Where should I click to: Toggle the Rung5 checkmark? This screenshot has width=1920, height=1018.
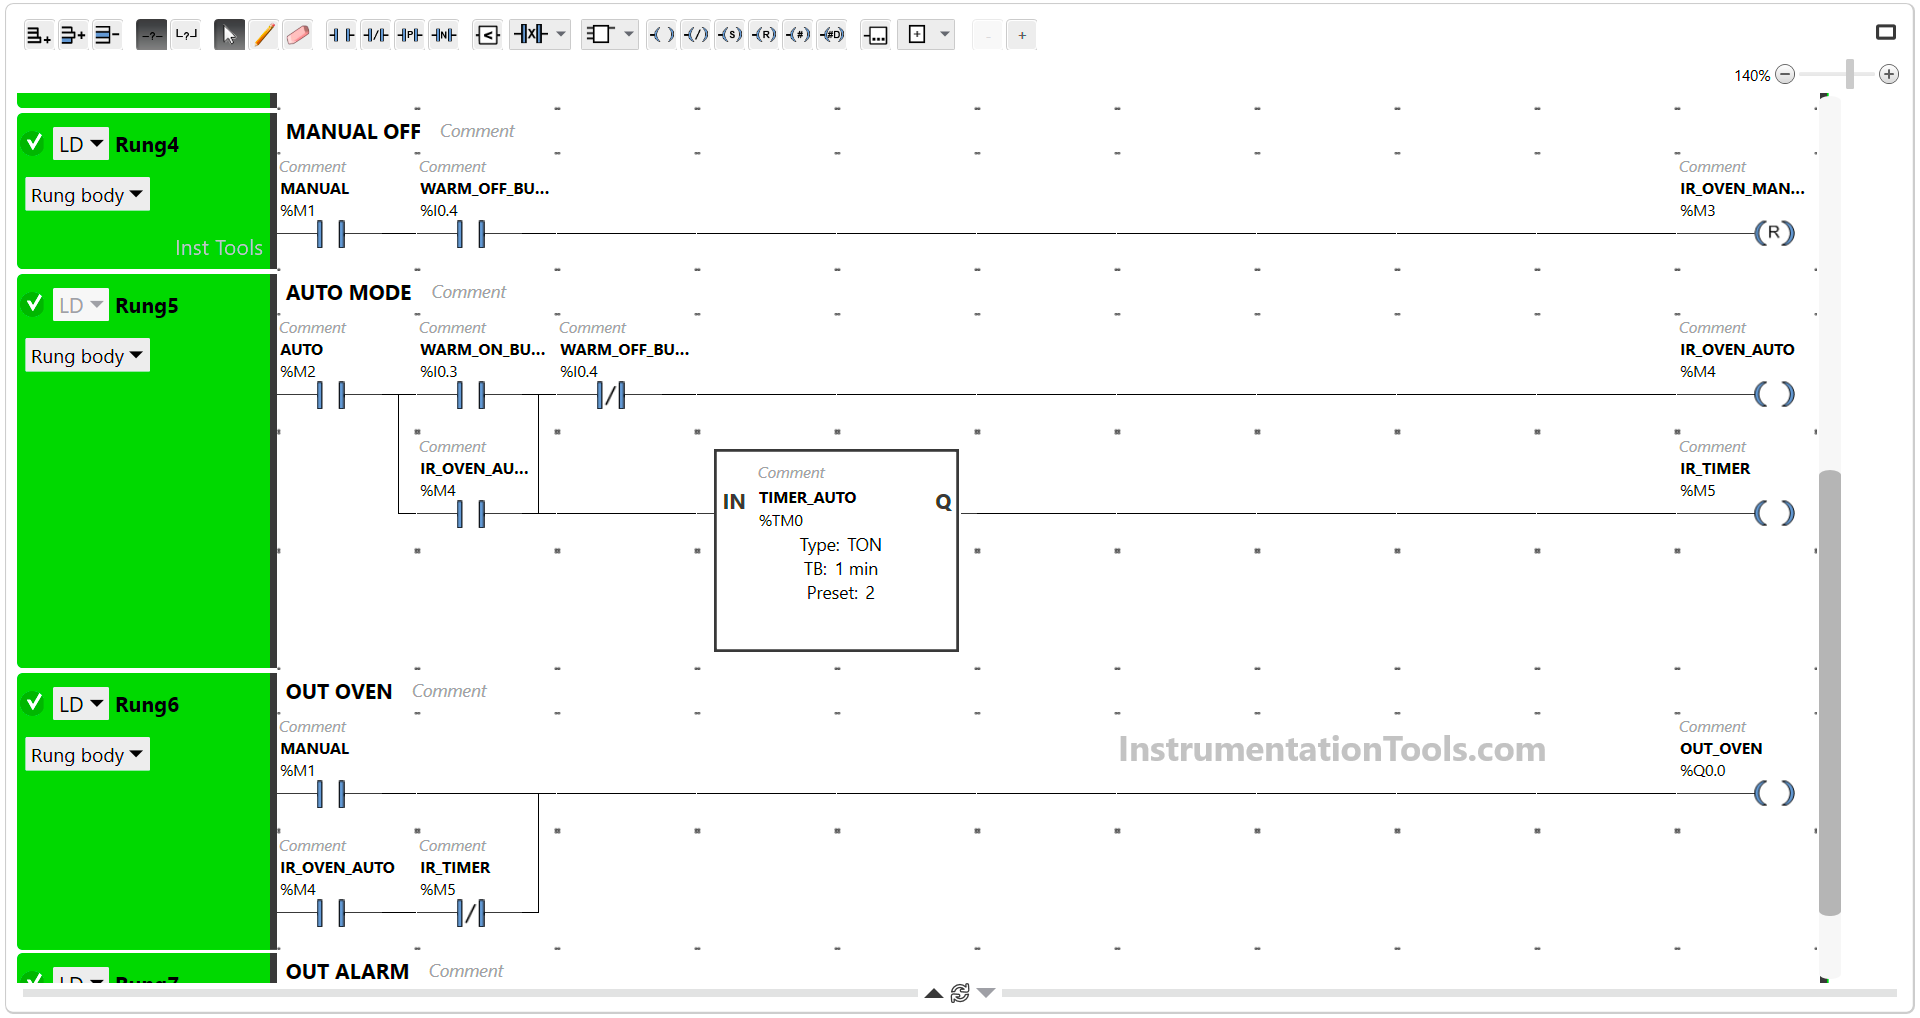pyautogui.click(x=35, y=304)
